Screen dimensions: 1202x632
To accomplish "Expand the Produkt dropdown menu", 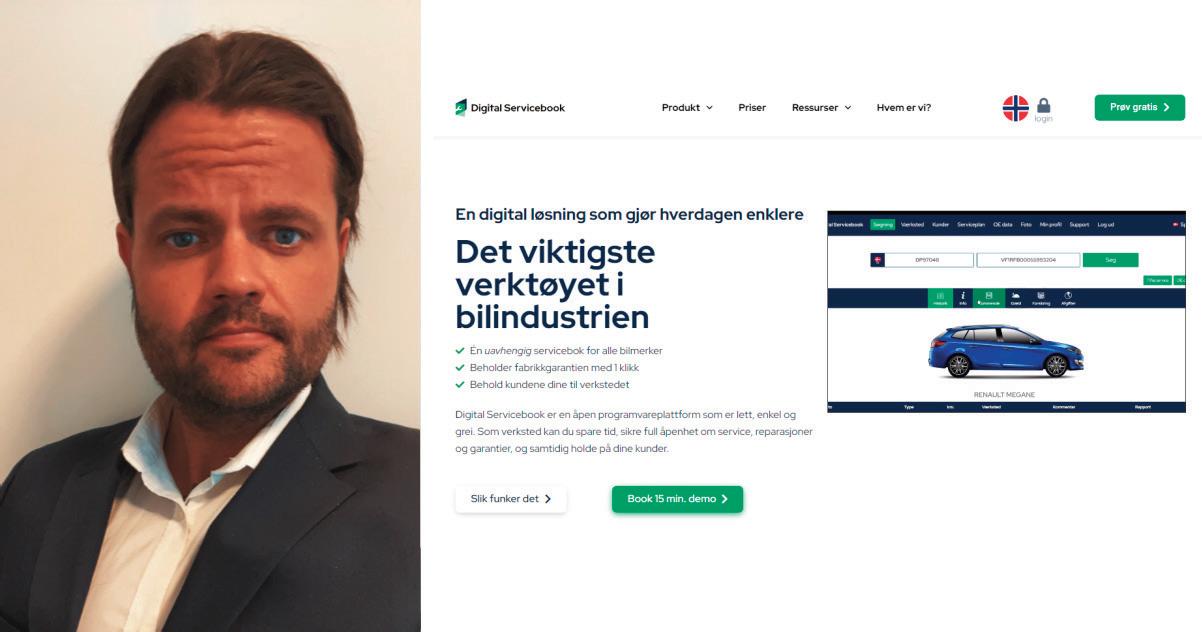I will click(687, 108).
